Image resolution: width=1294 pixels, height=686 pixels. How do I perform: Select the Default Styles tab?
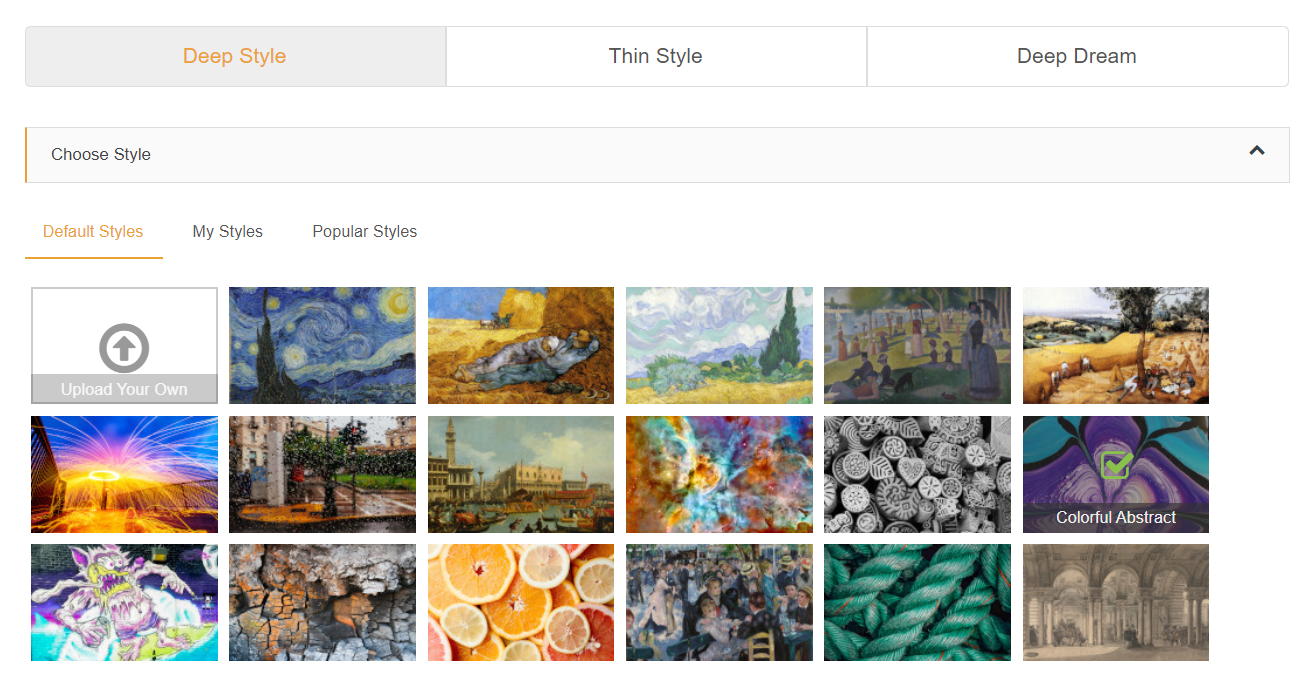click(93, 231)
